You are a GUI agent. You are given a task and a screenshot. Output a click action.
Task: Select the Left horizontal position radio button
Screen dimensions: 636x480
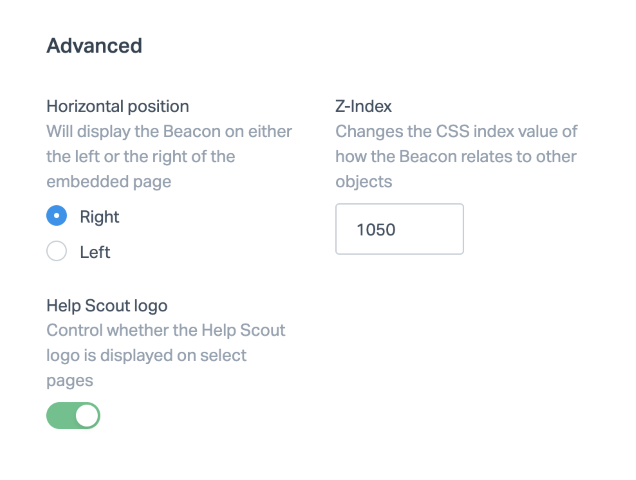point(57,252)
